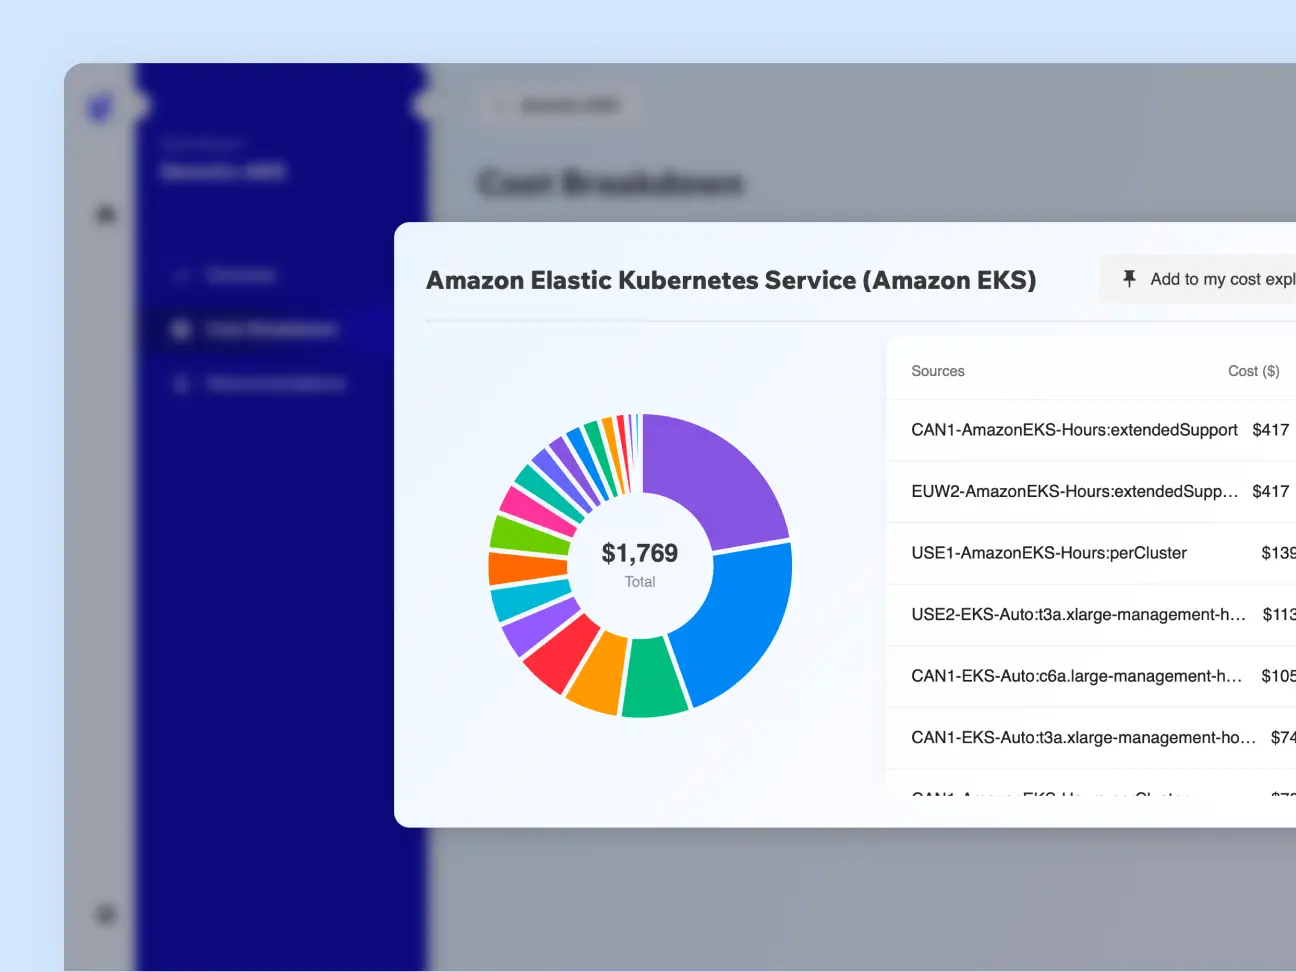Viewport: 1296px width, 972px height.
Task: Select the USE2-EKS-Auto:t3a.xlarge-management row
Action: 1091,614
